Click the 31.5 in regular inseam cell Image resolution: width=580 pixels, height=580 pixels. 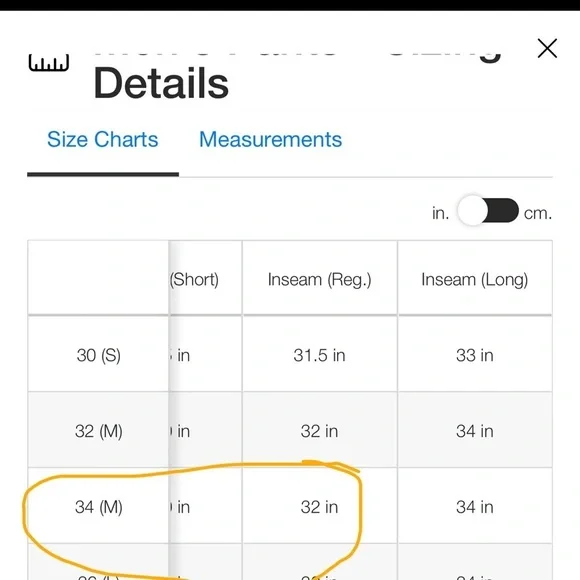(x=320, y=355)
